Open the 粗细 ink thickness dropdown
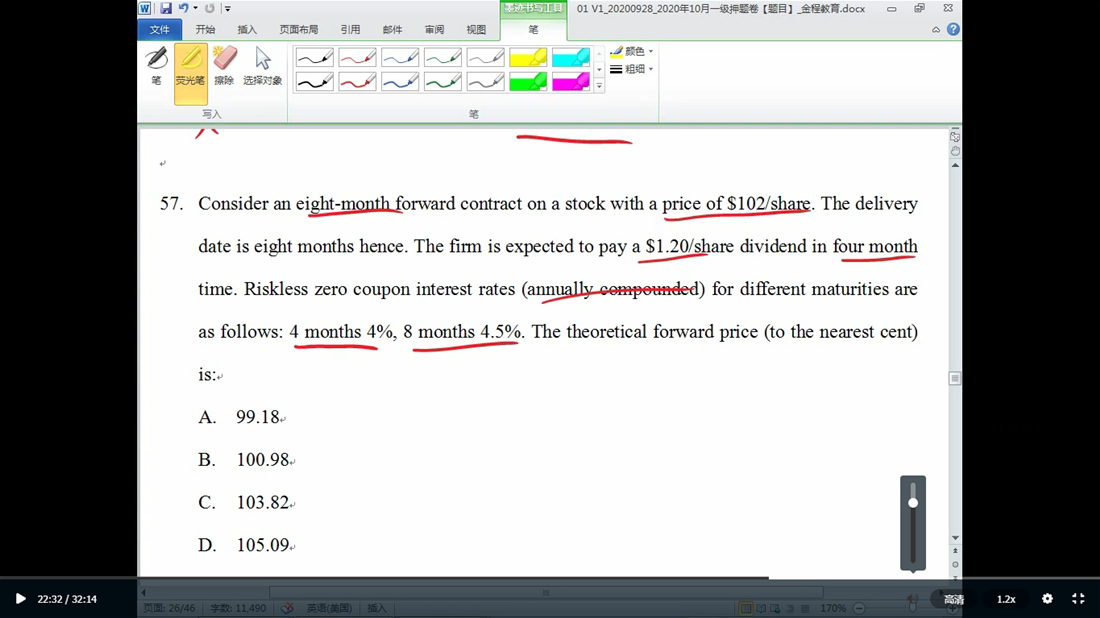 pos(631,69)
